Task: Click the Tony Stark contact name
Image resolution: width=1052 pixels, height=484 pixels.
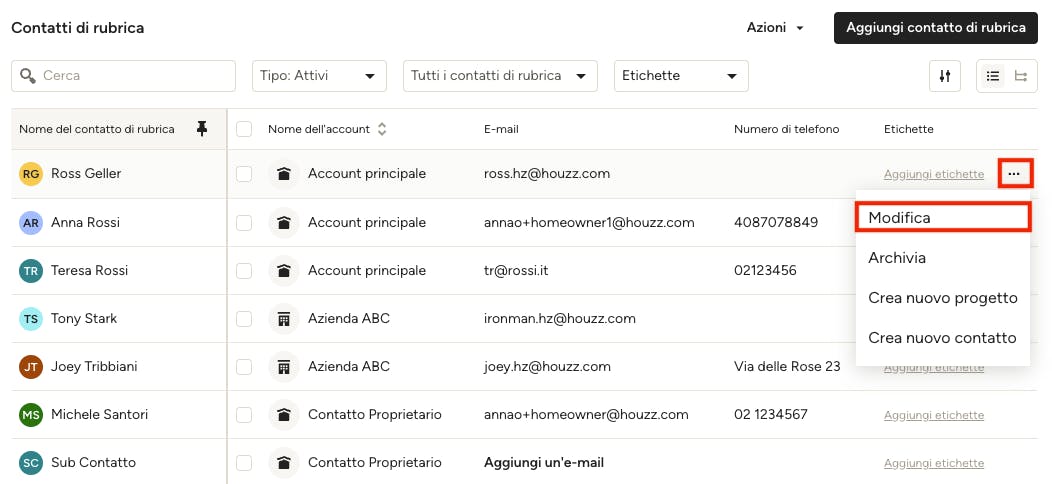Action: pos(84,319)
